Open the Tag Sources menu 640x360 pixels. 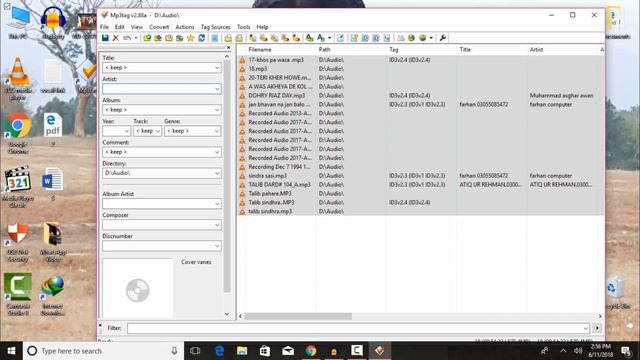(216, 27)
